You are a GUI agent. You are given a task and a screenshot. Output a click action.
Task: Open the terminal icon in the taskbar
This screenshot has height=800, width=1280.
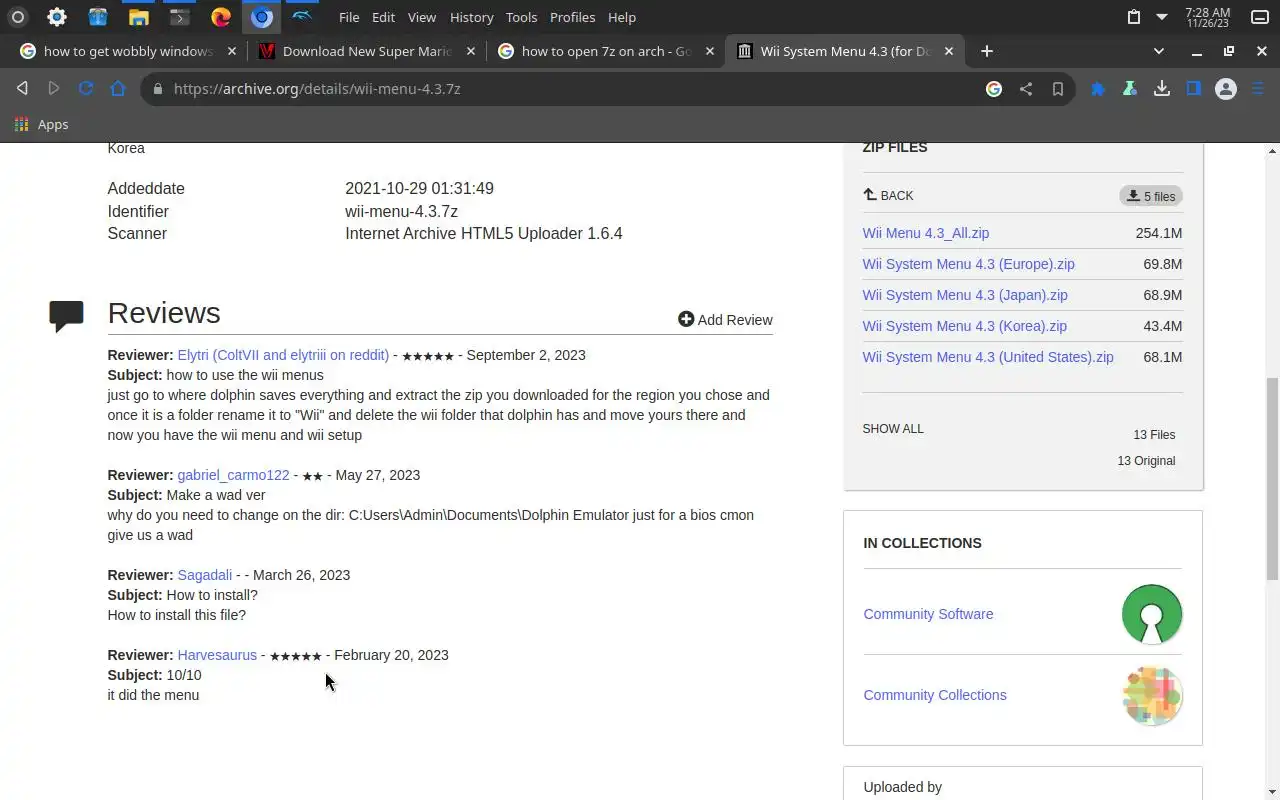point(179,17)
